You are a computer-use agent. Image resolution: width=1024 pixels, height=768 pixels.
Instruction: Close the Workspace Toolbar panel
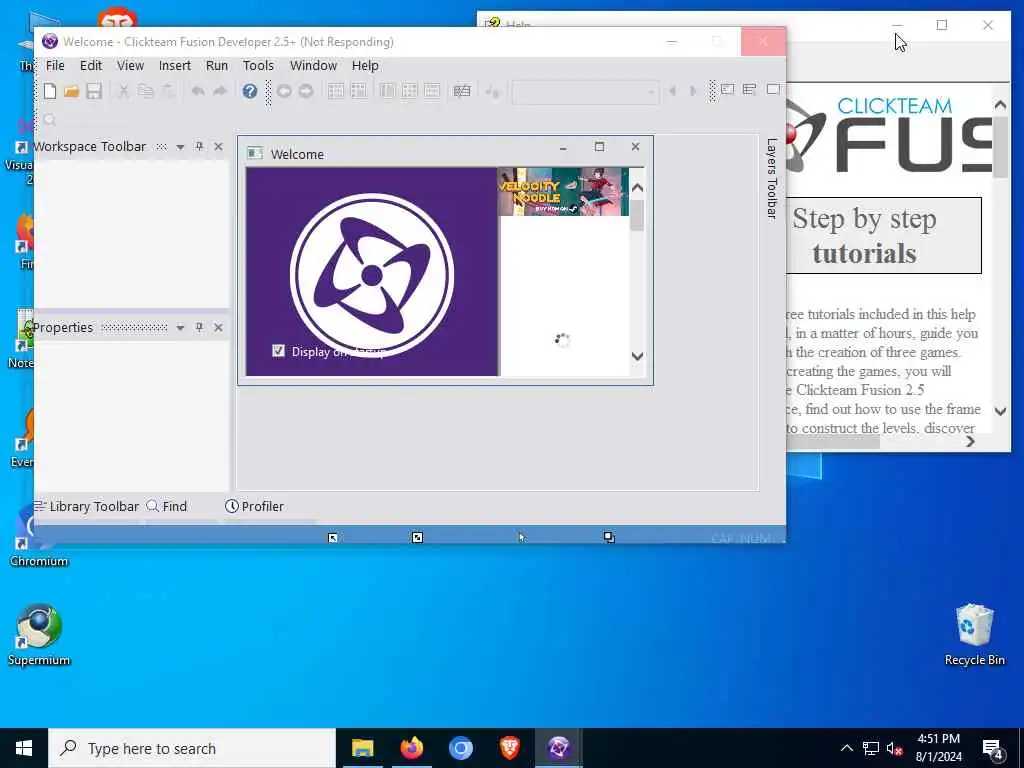click(x=219, y=146)
